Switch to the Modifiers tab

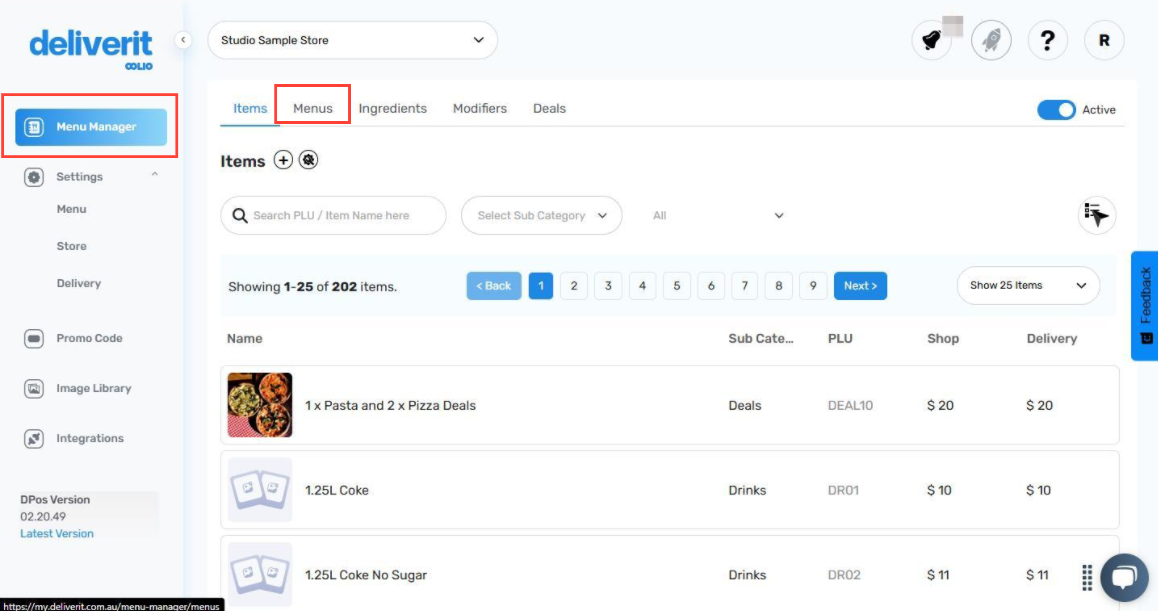click(x=479, y=108)
